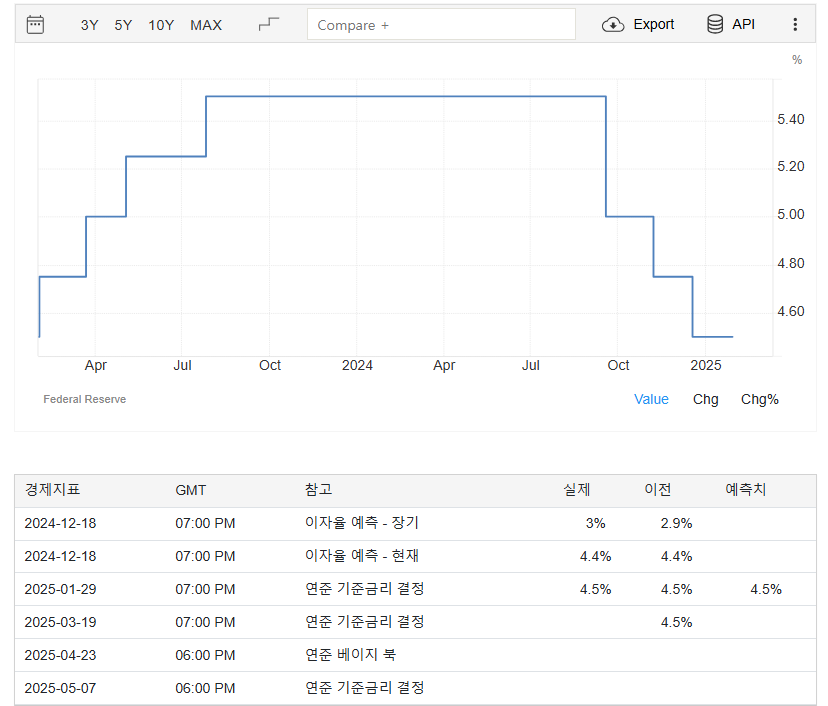The image size is (828, 706).
Task: Select the step-line chart style icon
Action: pos(267,22)
